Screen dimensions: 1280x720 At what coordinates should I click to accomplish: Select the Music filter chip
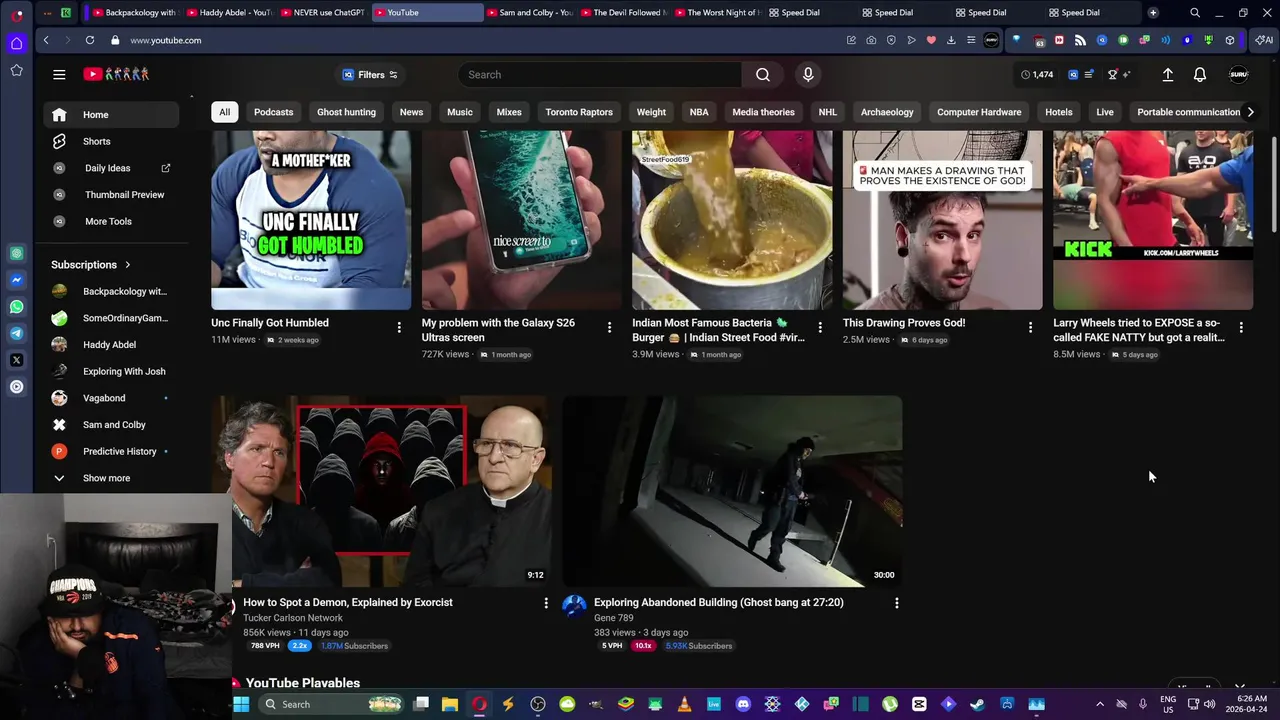tap(460, 112)
